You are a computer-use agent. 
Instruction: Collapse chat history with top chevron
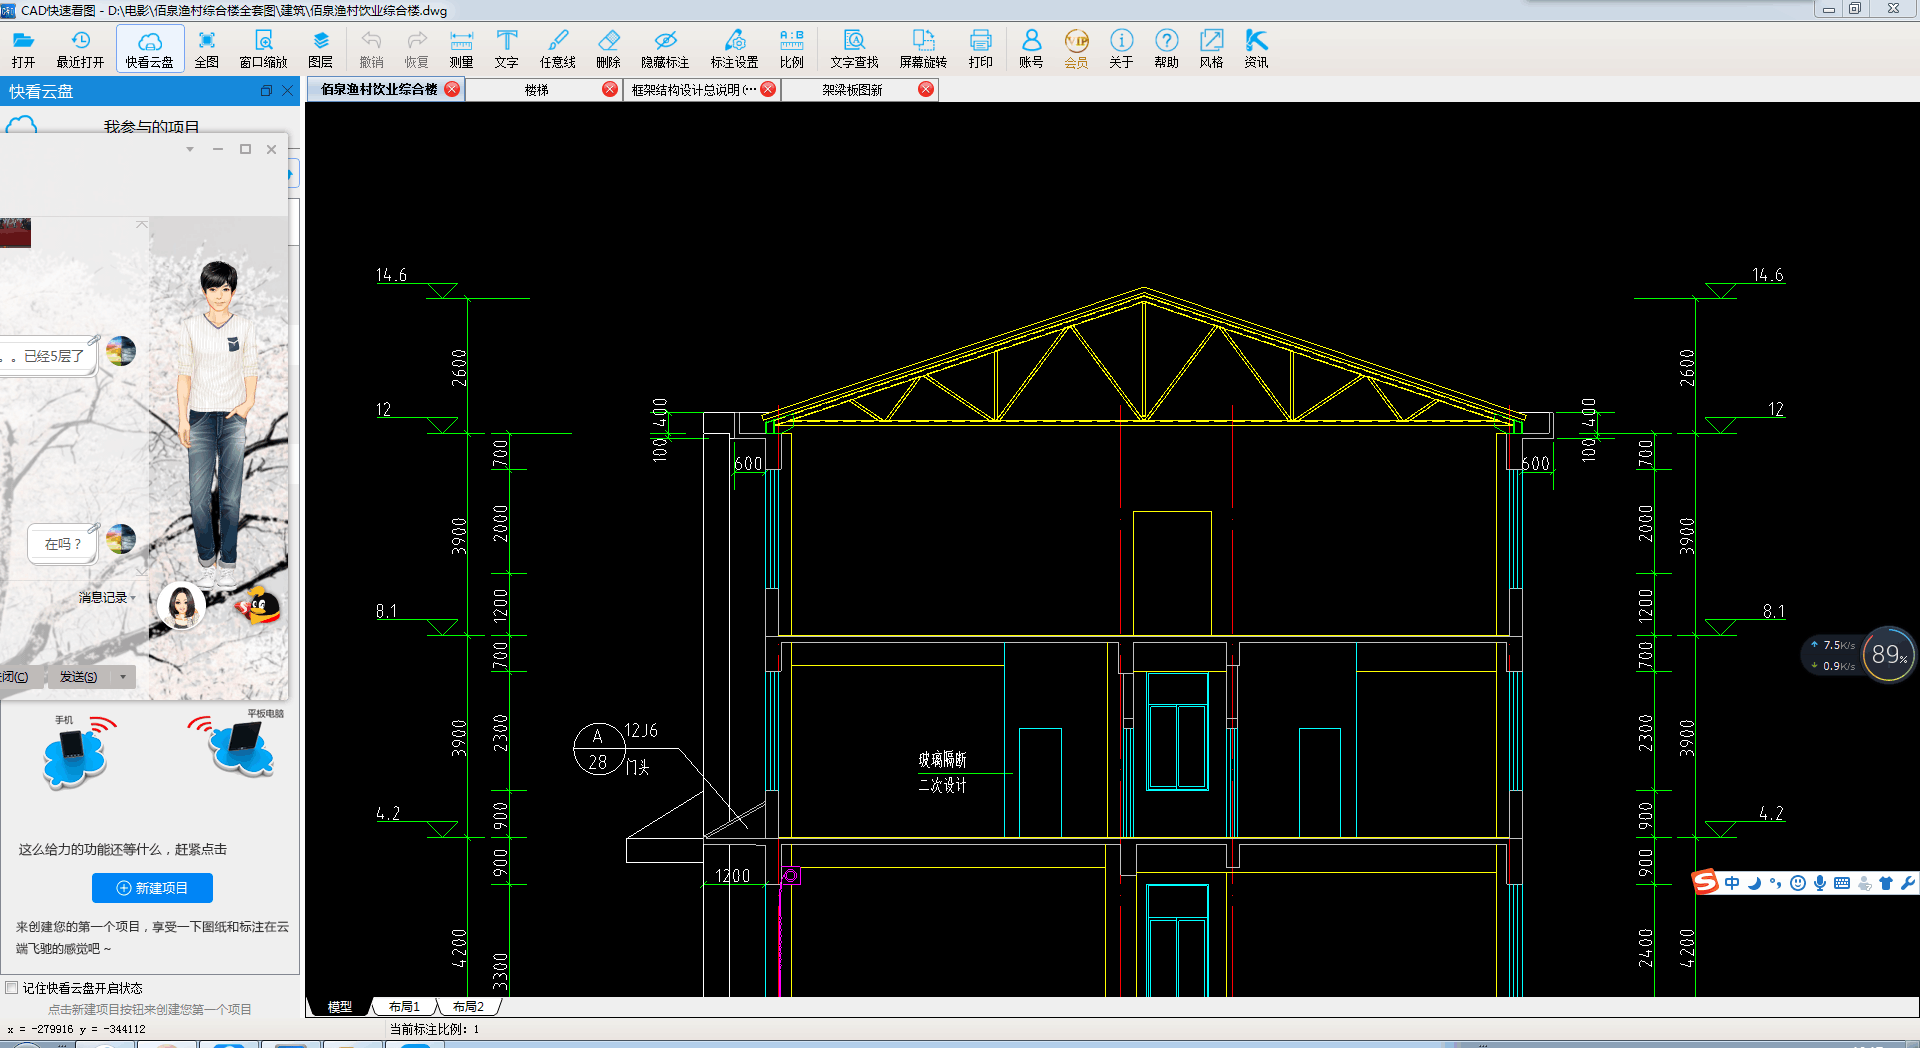pyautogui.click(x=141, y=225)
